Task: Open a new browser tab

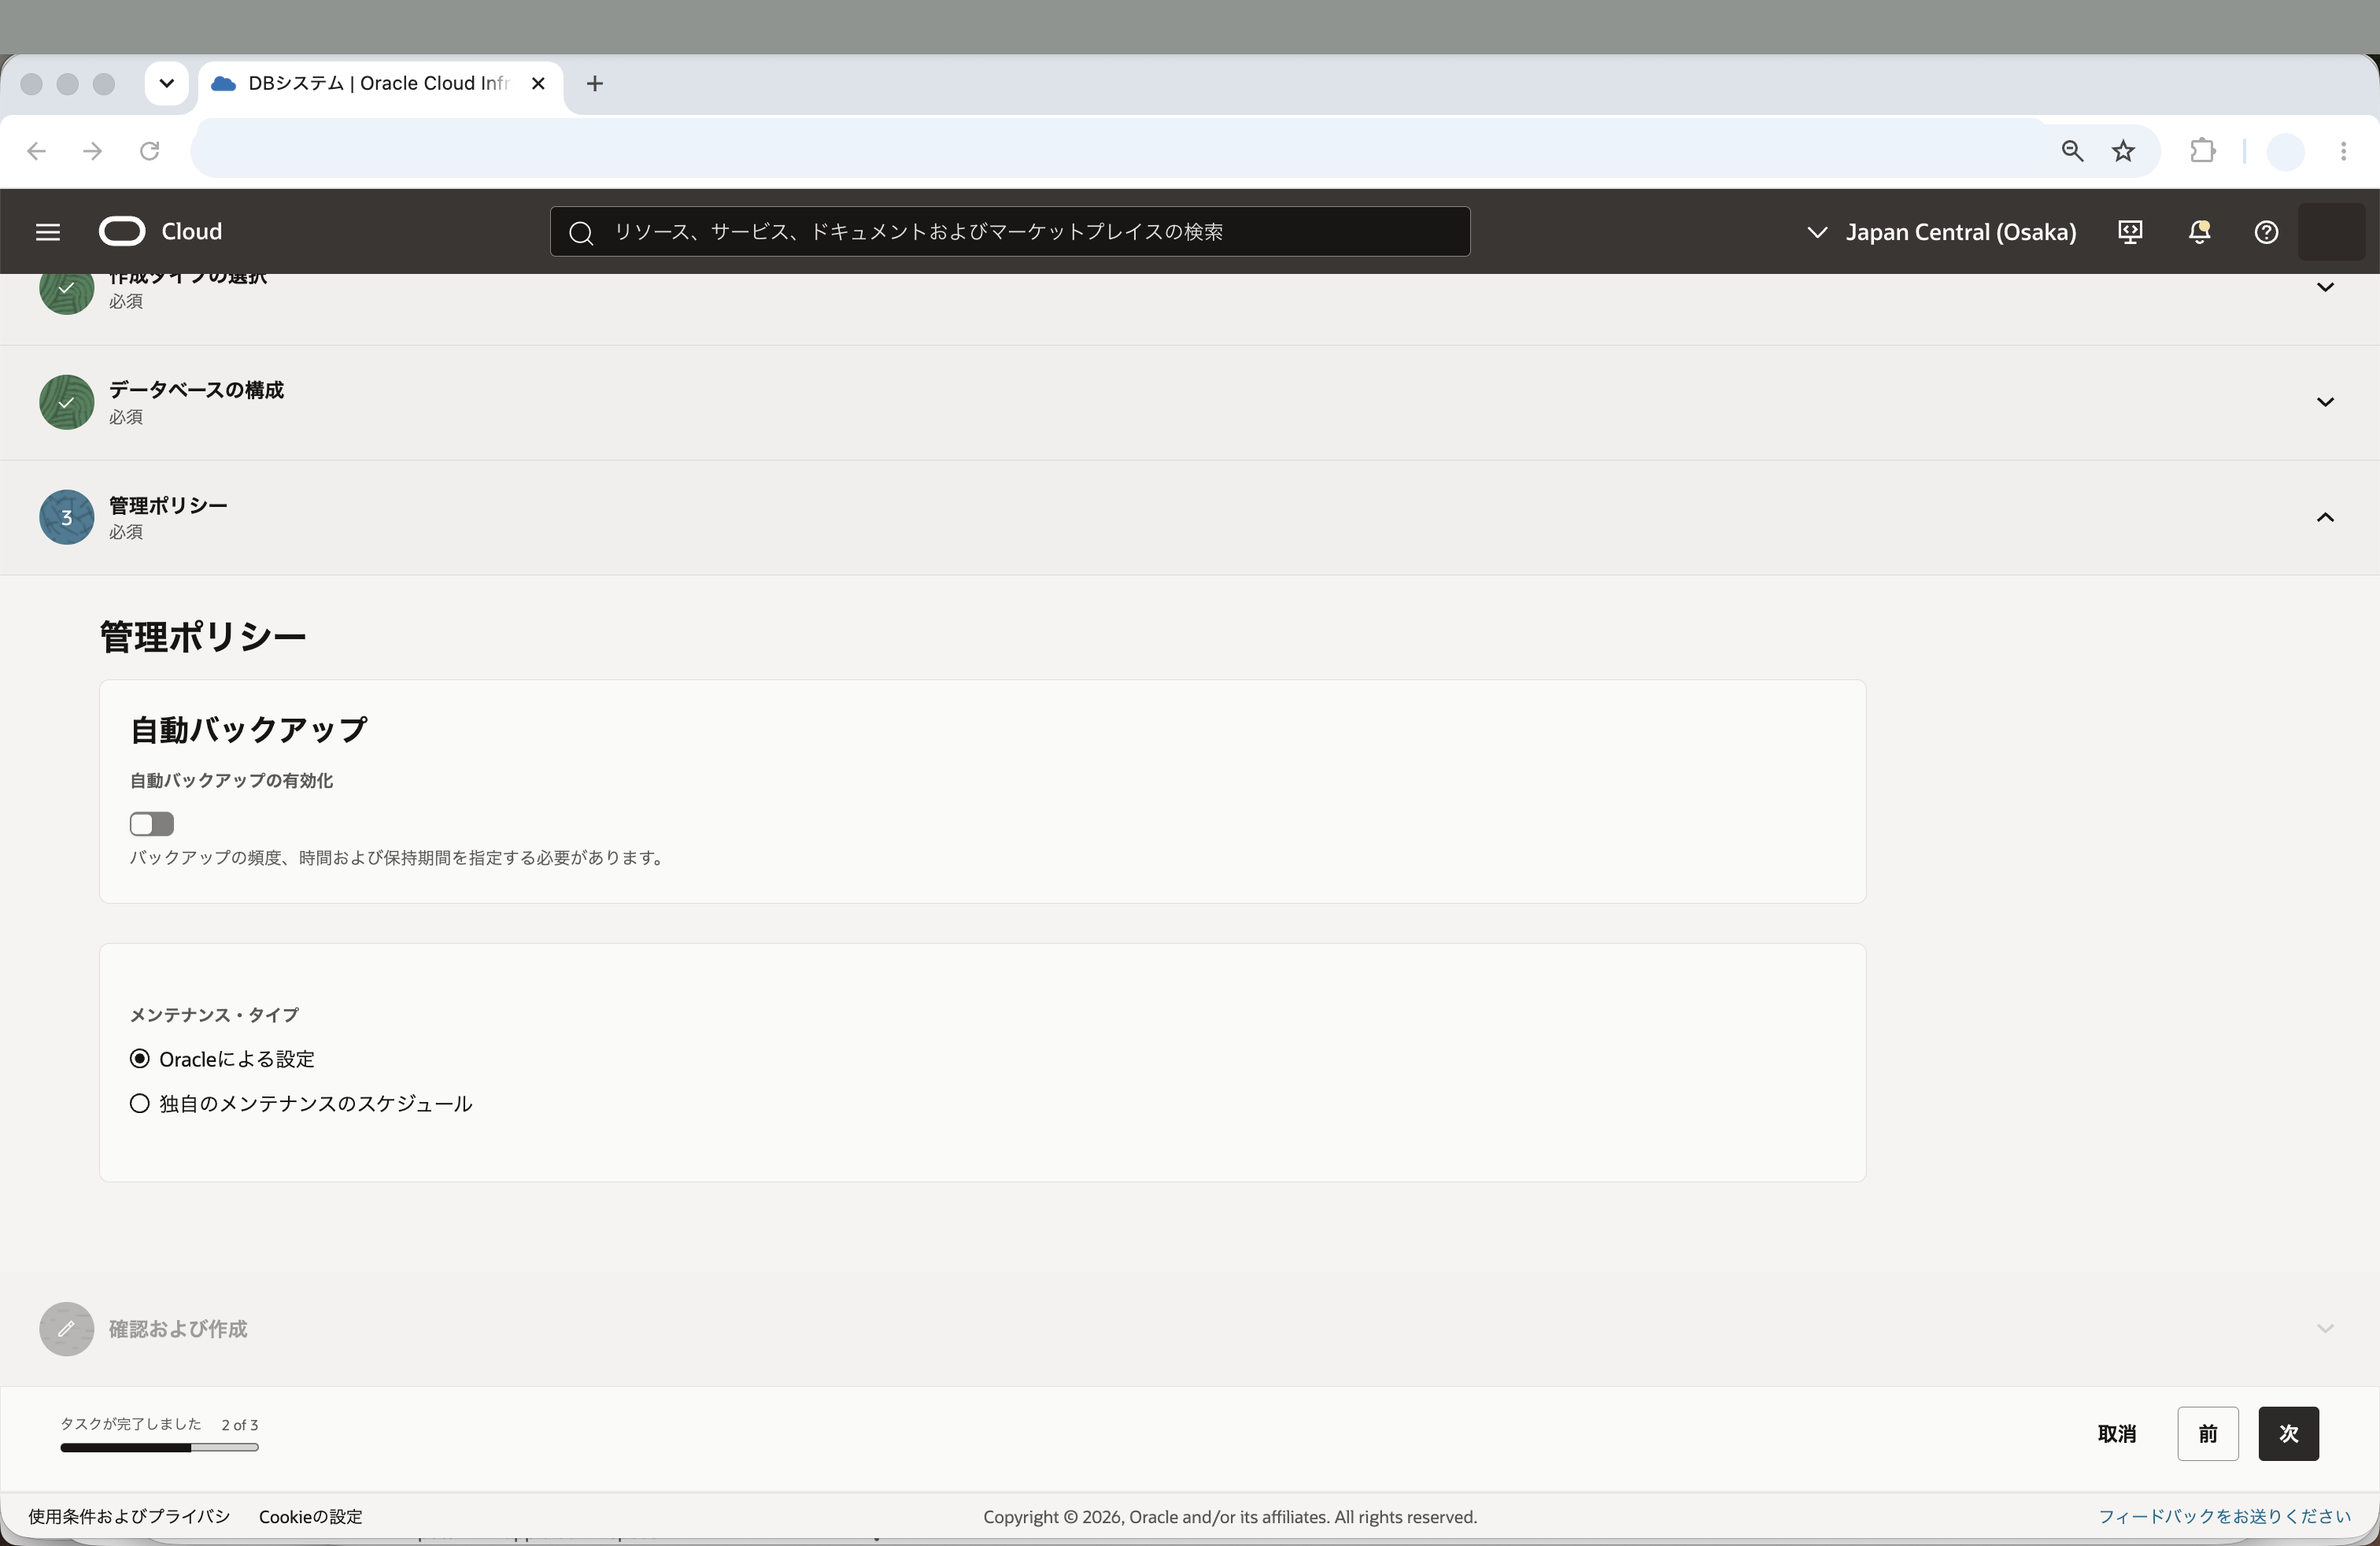Action: click(595, 84)
